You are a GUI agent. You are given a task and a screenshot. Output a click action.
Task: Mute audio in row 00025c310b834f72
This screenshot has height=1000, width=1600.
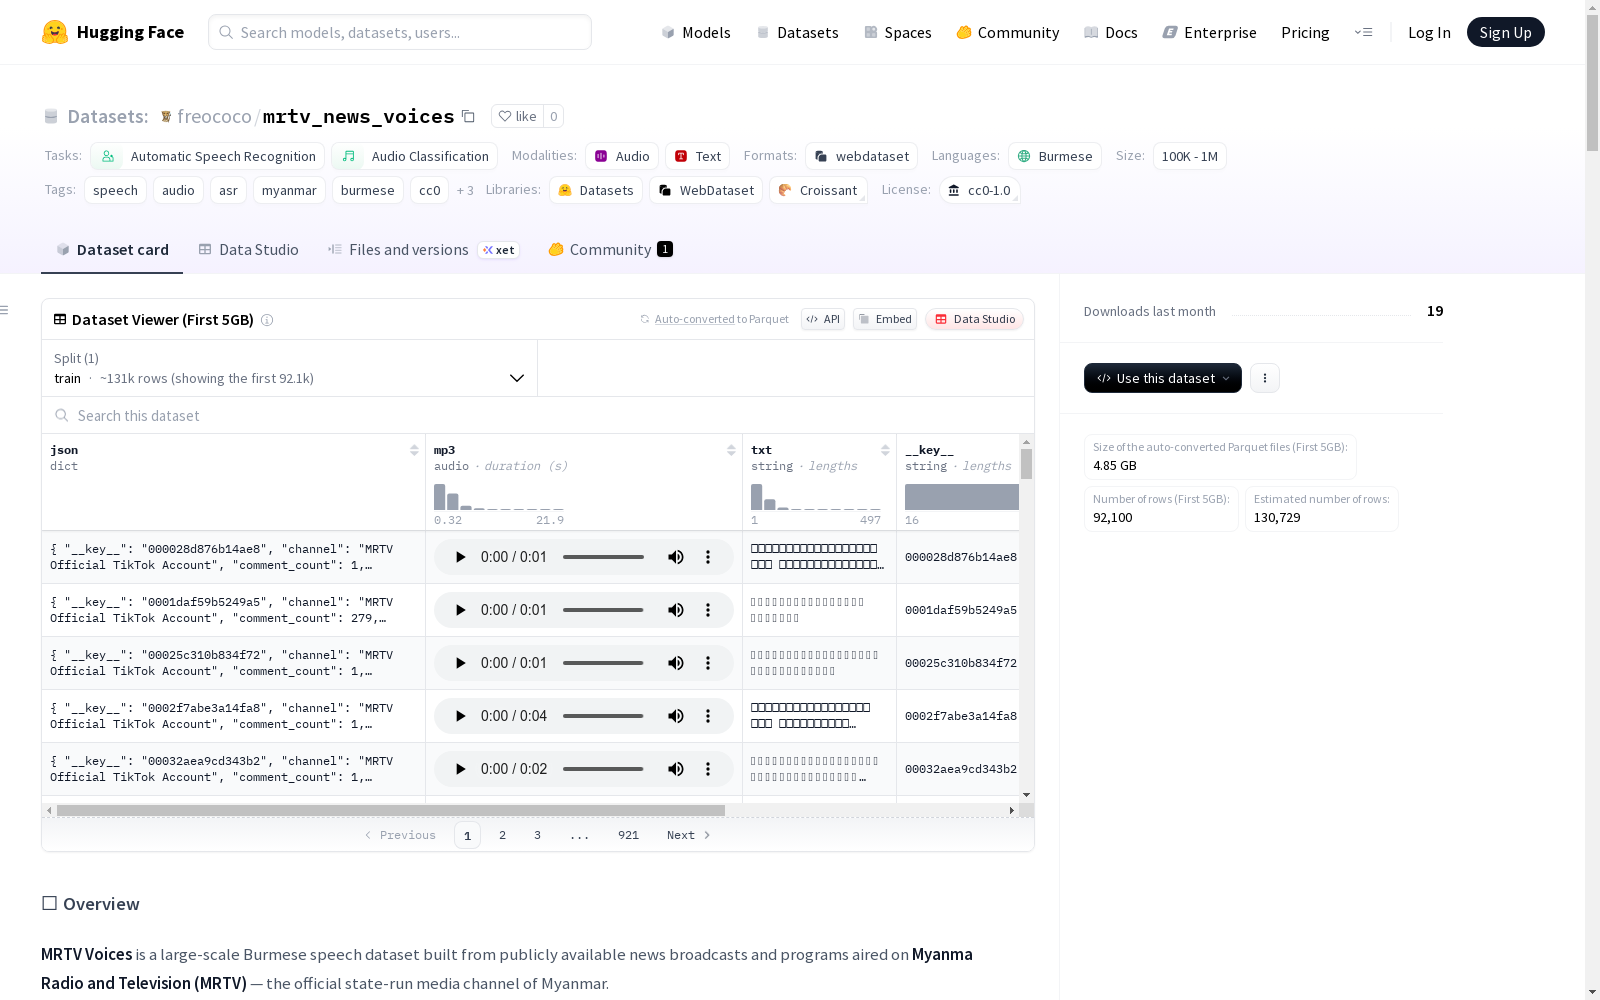point(676,663)
